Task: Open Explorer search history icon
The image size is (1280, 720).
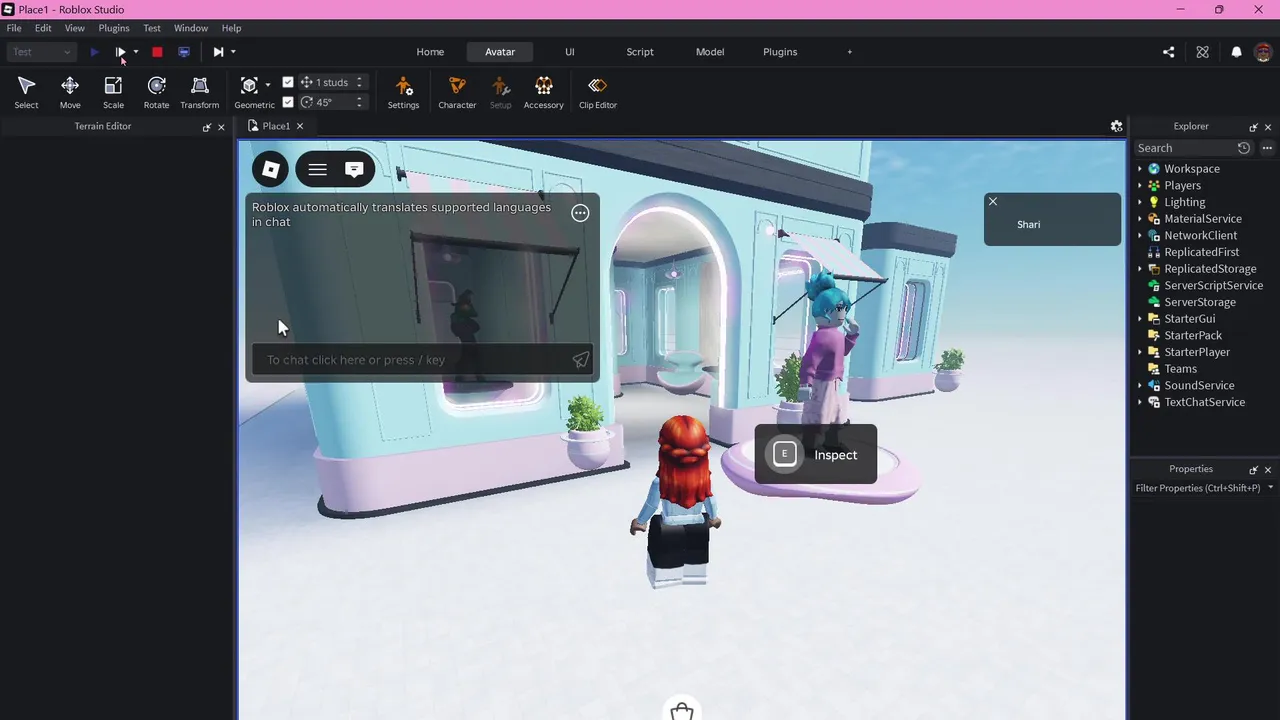Action: [1244, 148]
